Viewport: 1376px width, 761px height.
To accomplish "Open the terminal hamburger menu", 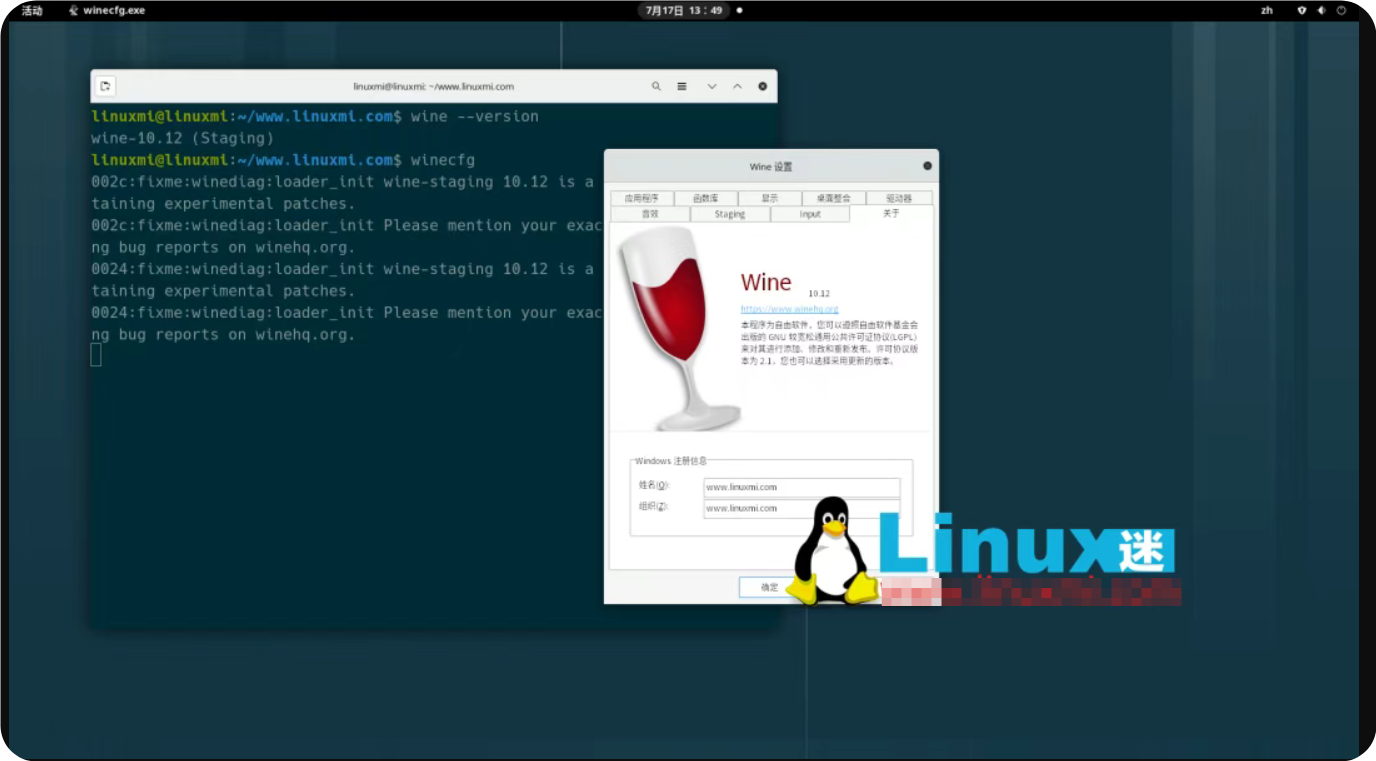I will [x=682, y=86].
